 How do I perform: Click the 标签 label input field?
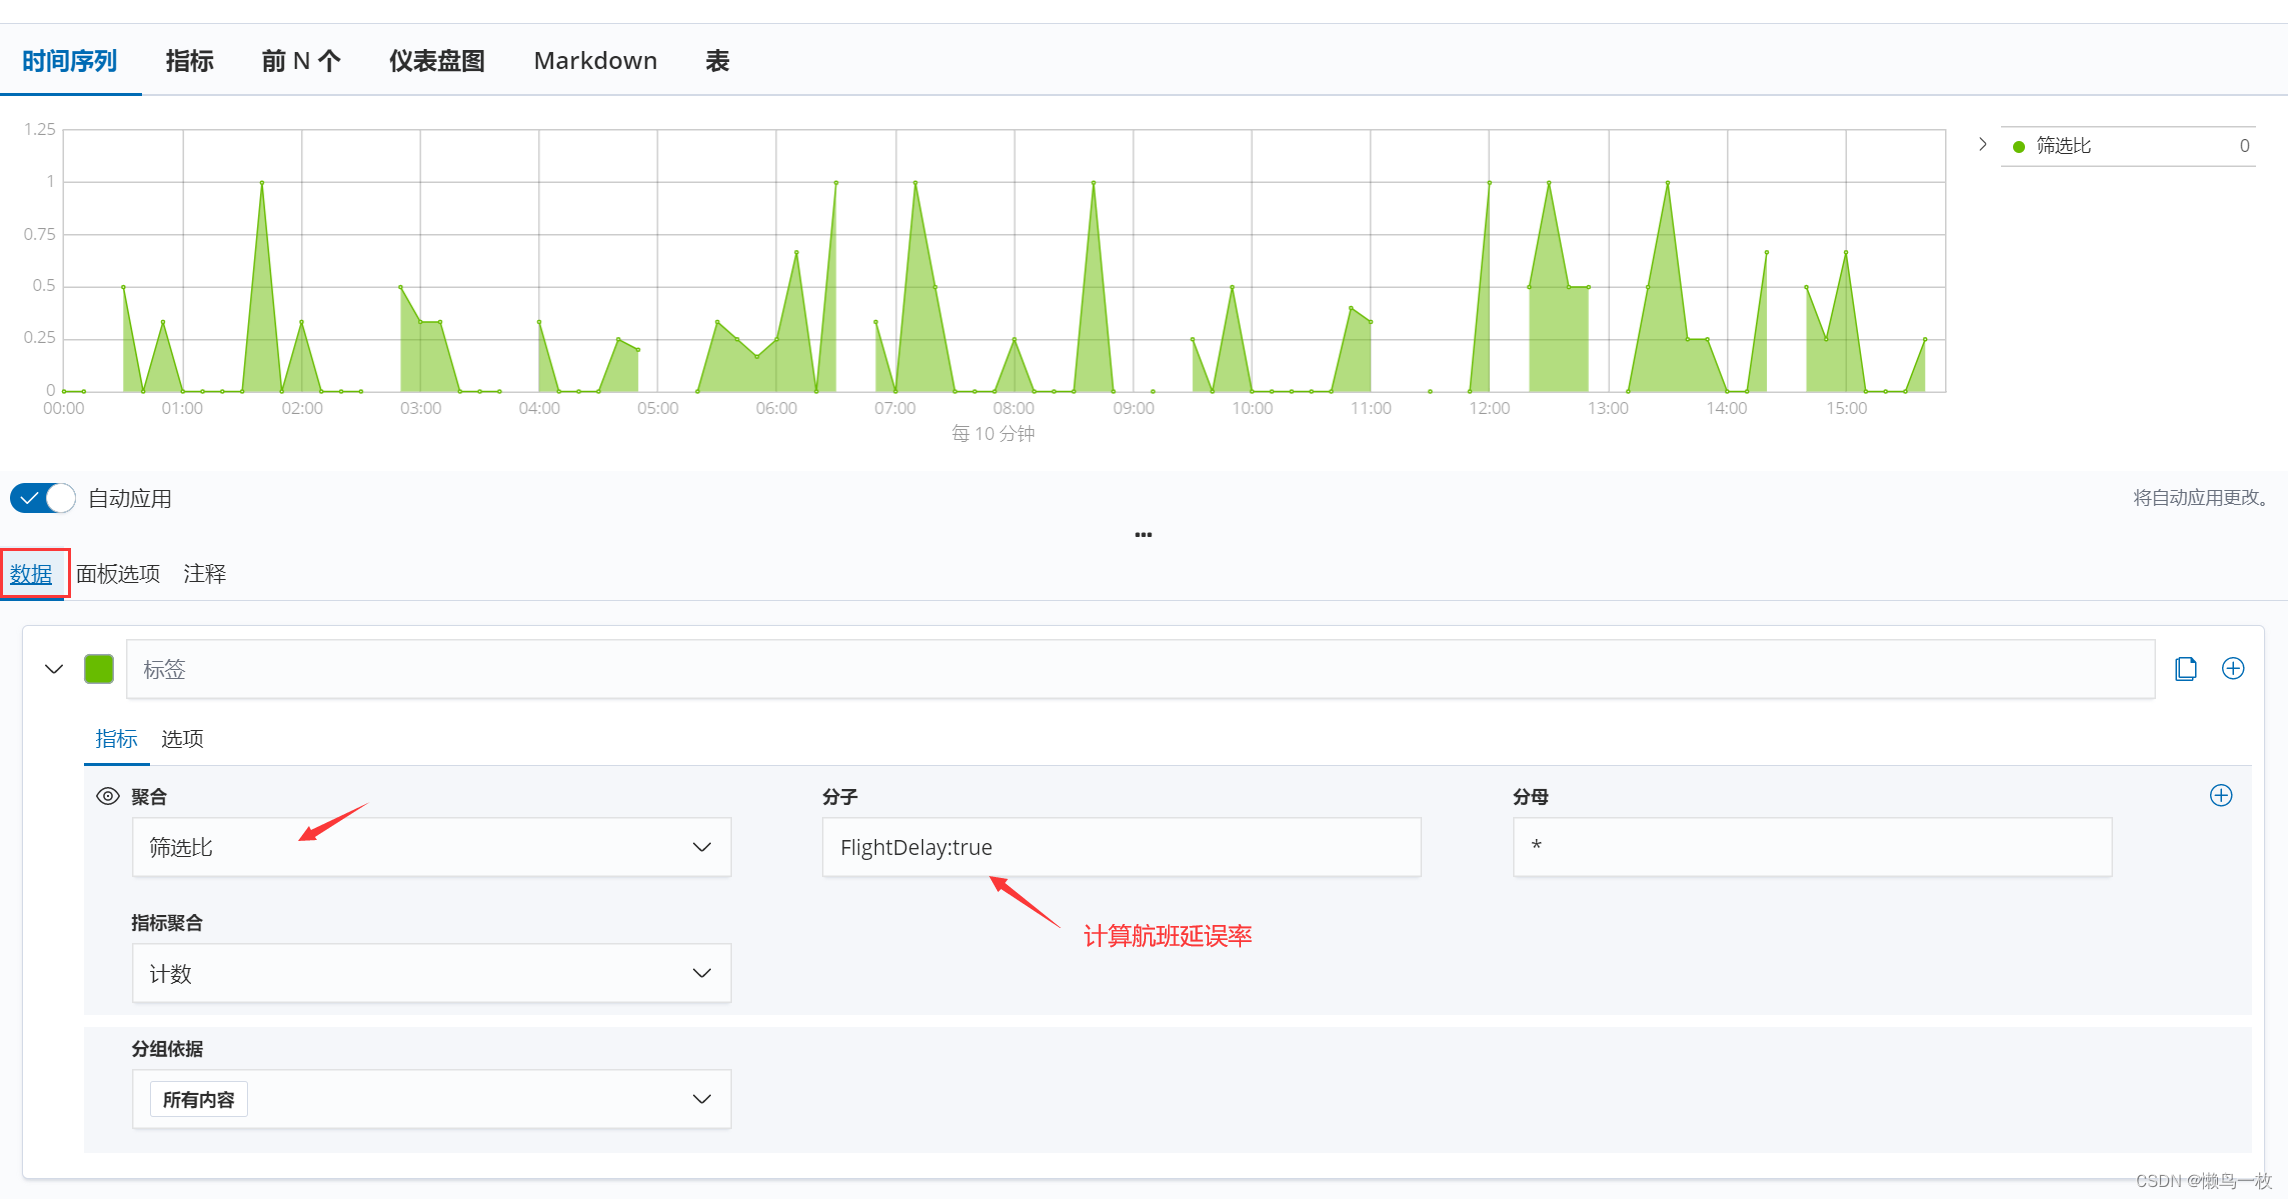click(1140, 669)
